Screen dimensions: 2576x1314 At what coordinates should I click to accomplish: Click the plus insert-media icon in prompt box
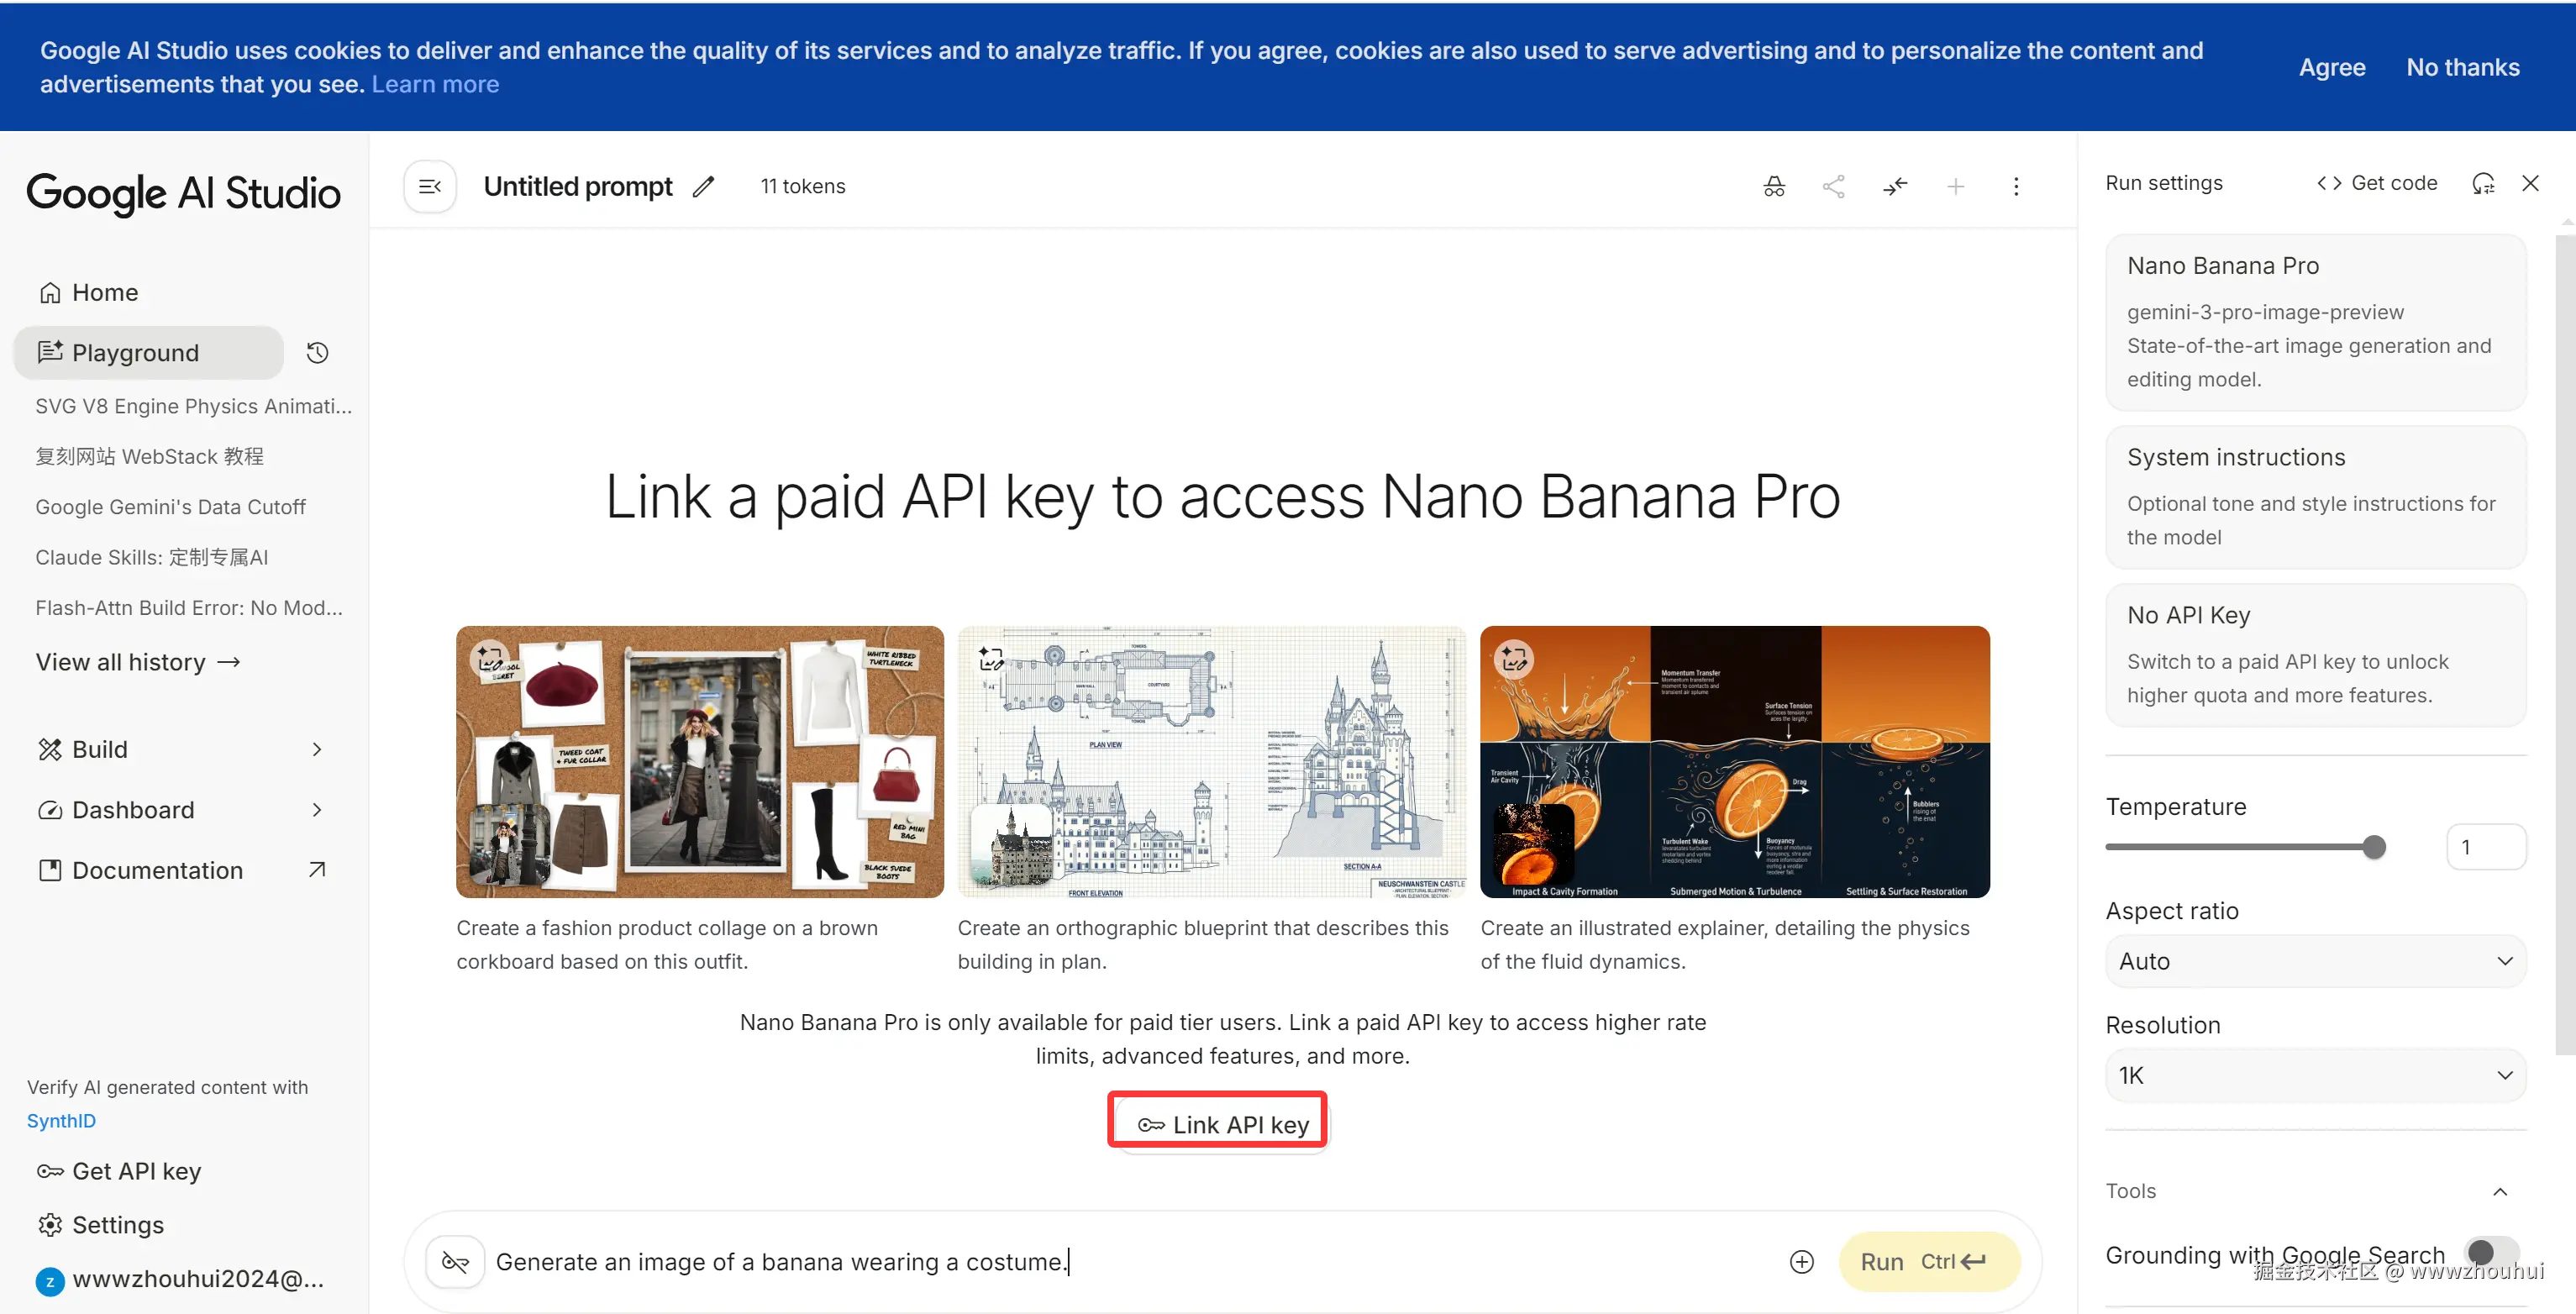[x=1801, y=1262]
